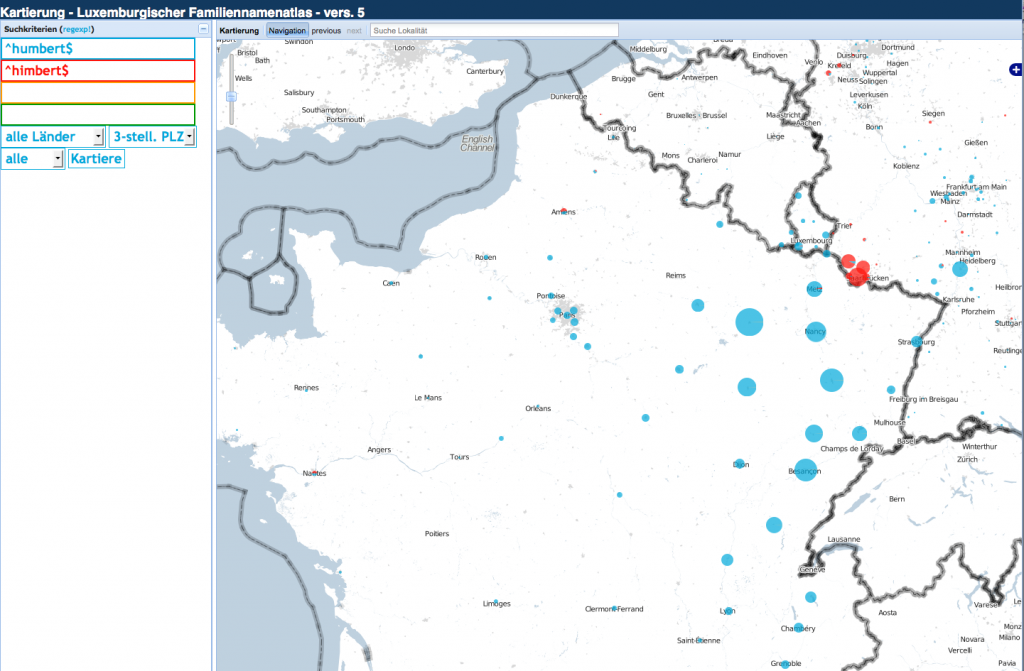Viewport: 1024px width, 671px height.
Task: Click the blue circle over Metz
Action: point(814,289)
